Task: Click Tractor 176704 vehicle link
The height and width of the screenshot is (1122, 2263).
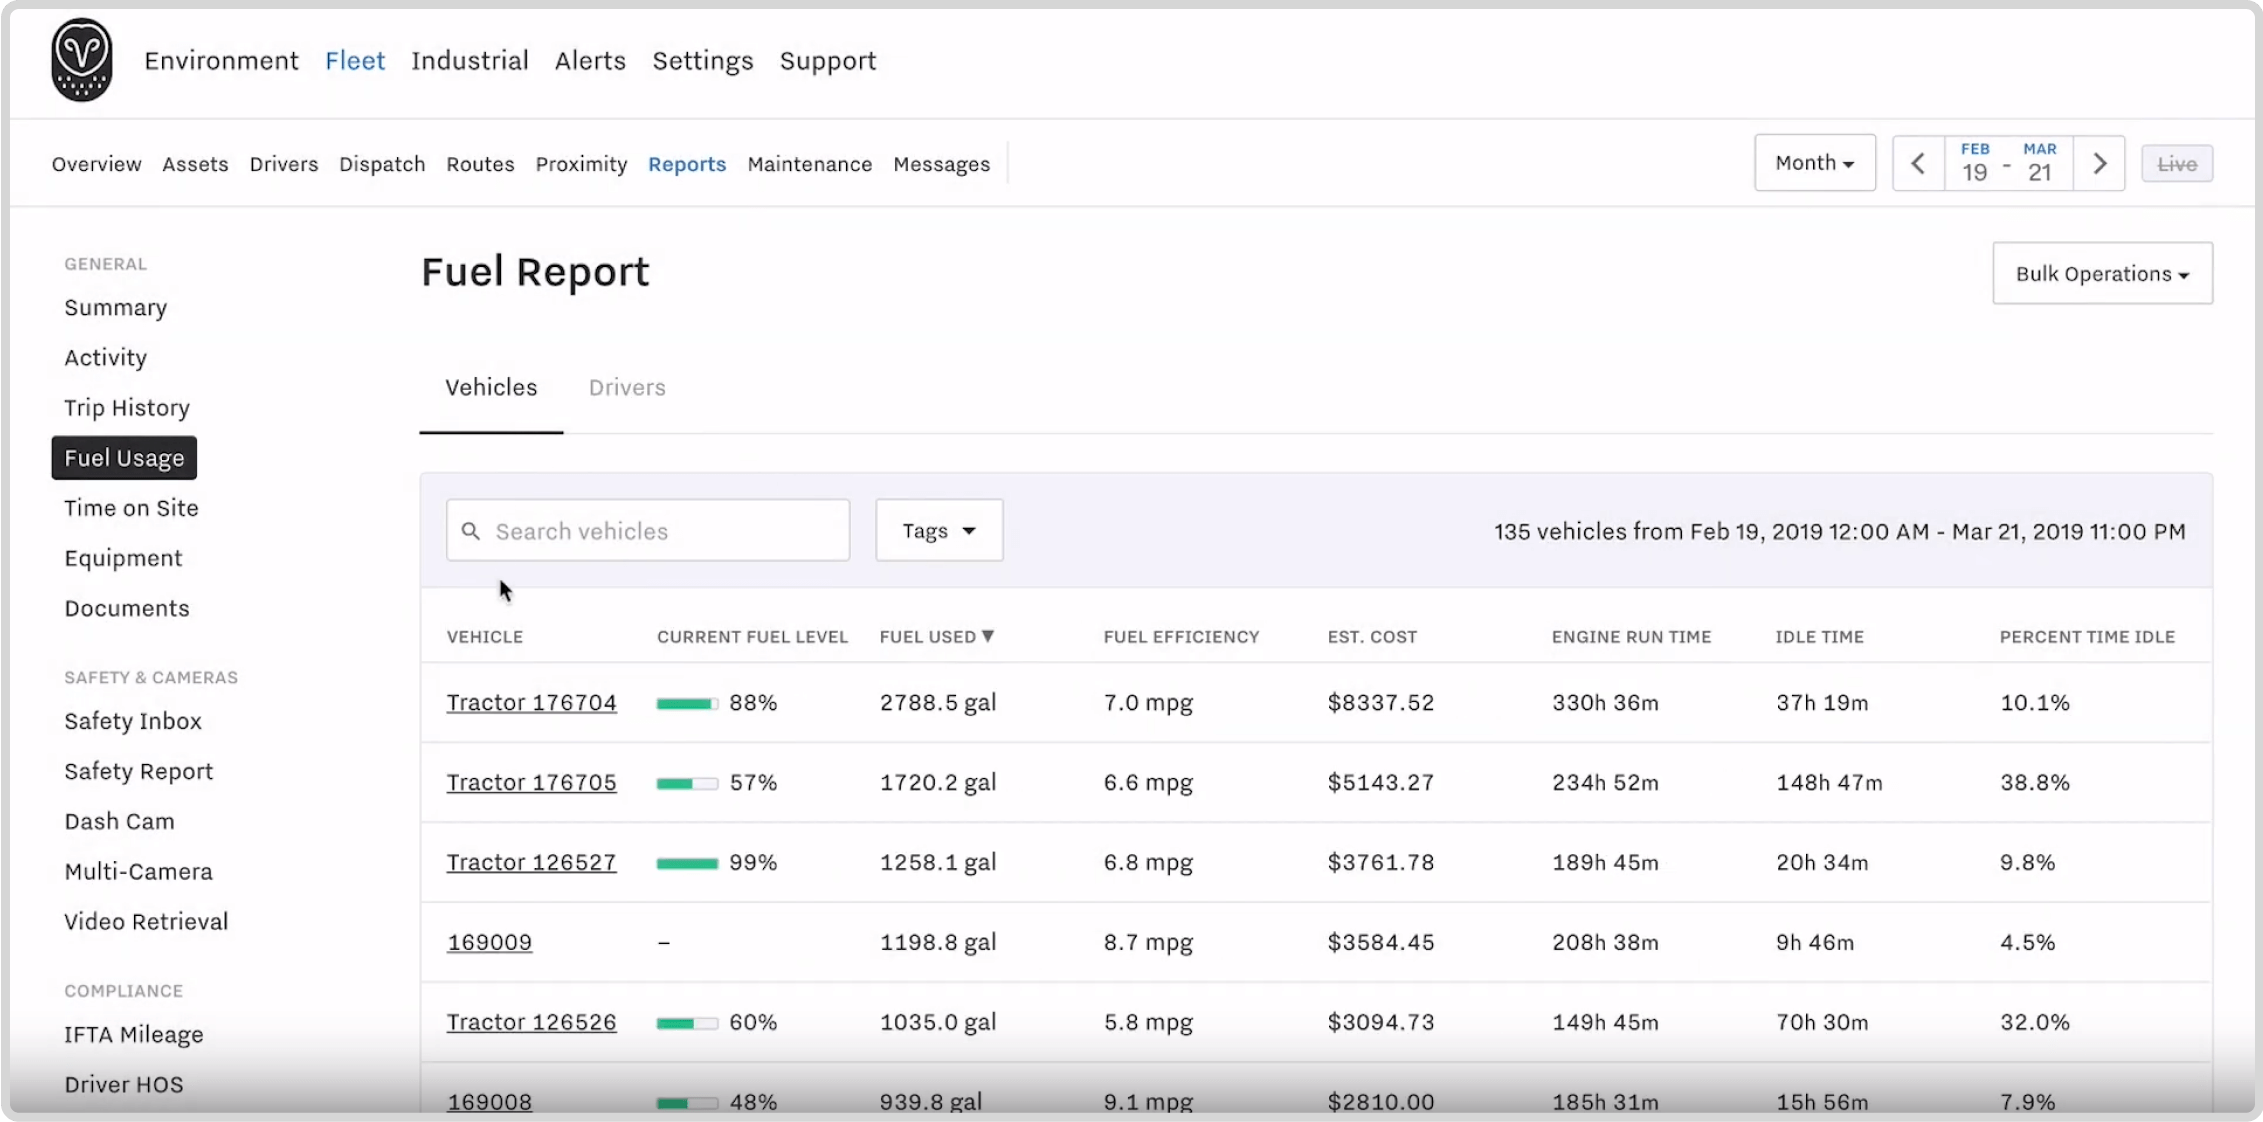Action: tap(531, 702)
